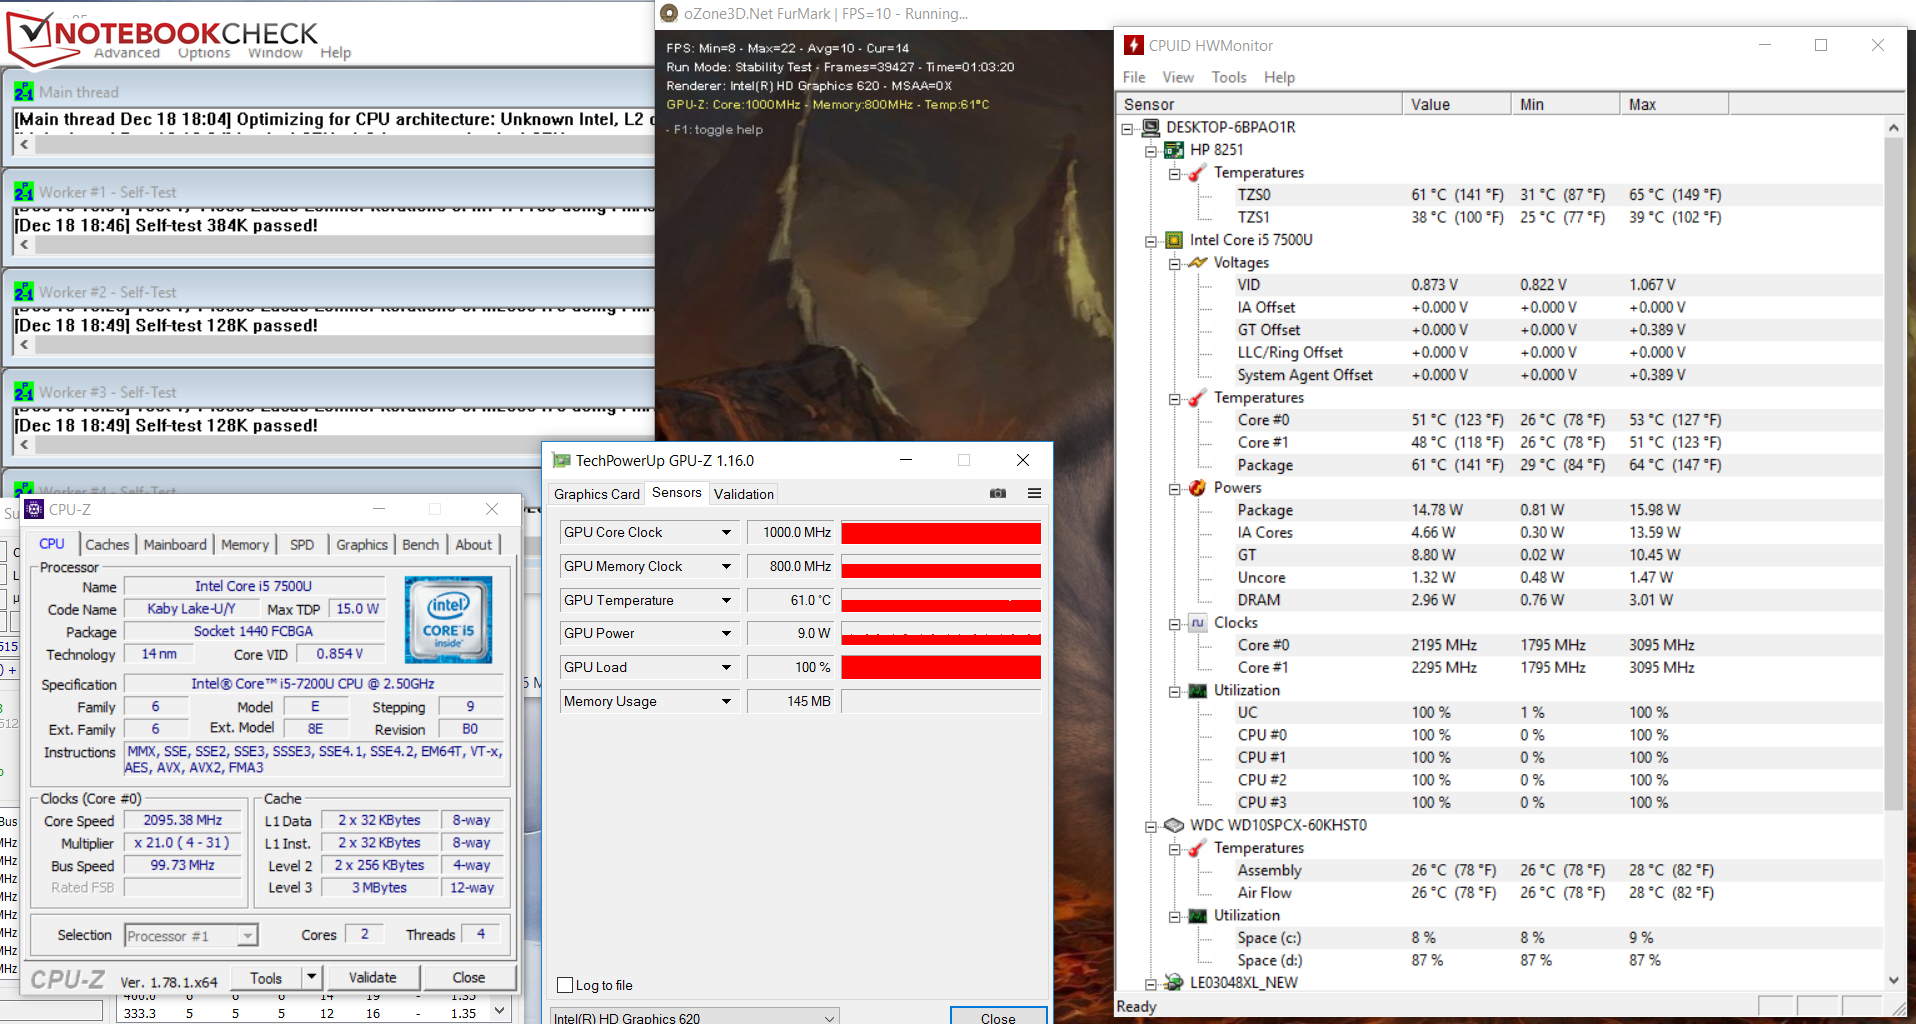The height and width of the screenshot is (1024, 1916).
Task: Click the GPU Core Clock red sensor graph
Action: point(941,533)
